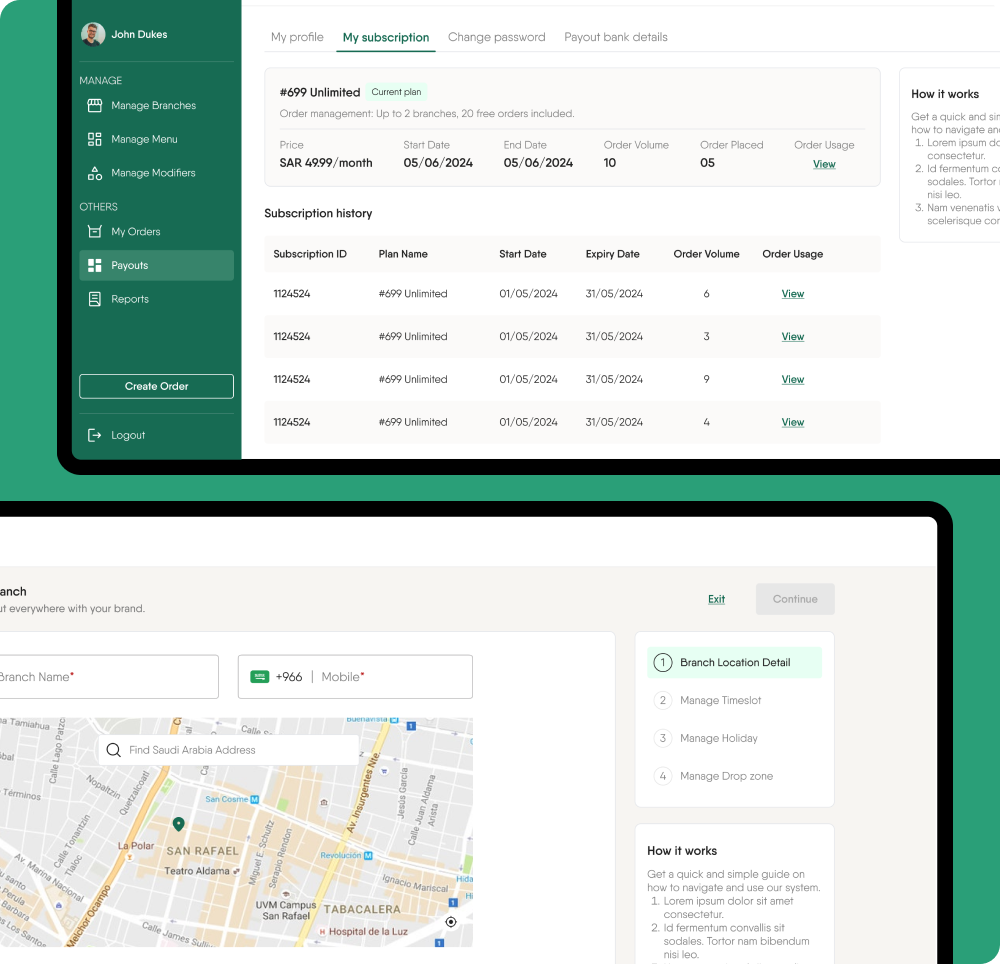The image size is (1000, 964).
Task: Click +966 country code selector
Action: [289, 676]
